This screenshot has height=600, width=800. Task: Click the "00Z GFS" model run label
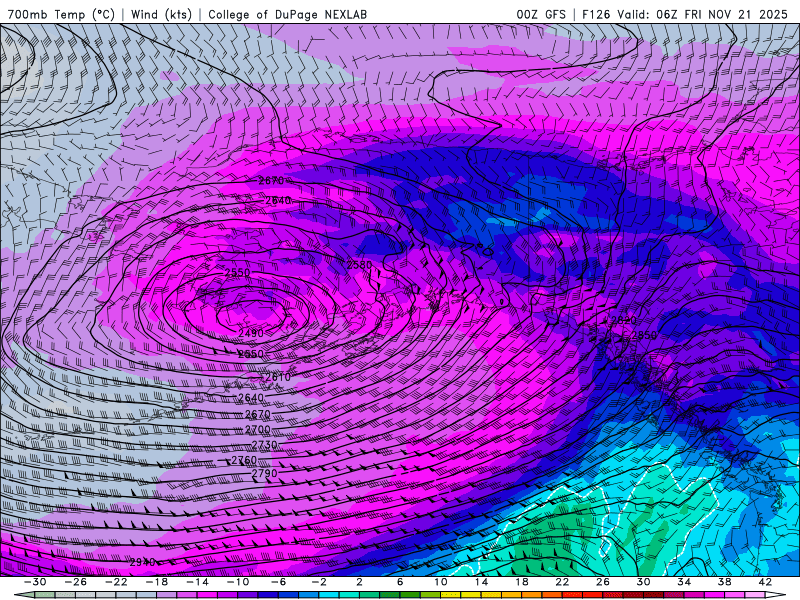[541, 14]
